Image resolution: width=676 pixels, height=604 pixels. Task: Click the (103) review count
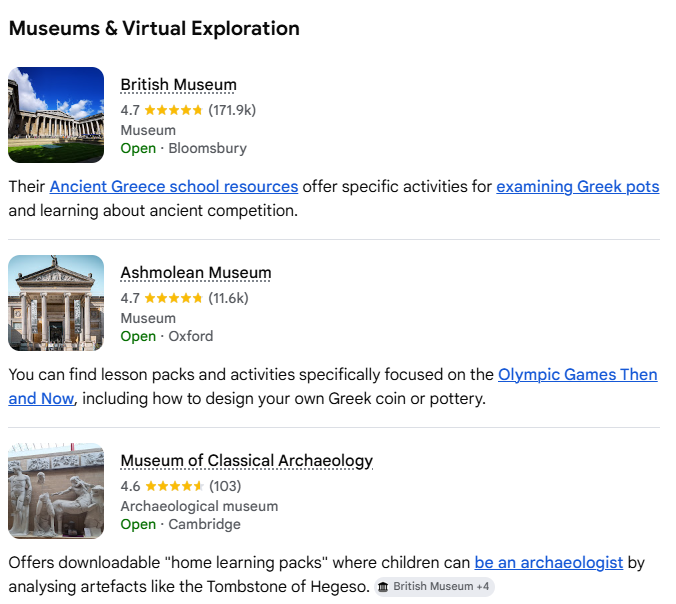(225, 486)
